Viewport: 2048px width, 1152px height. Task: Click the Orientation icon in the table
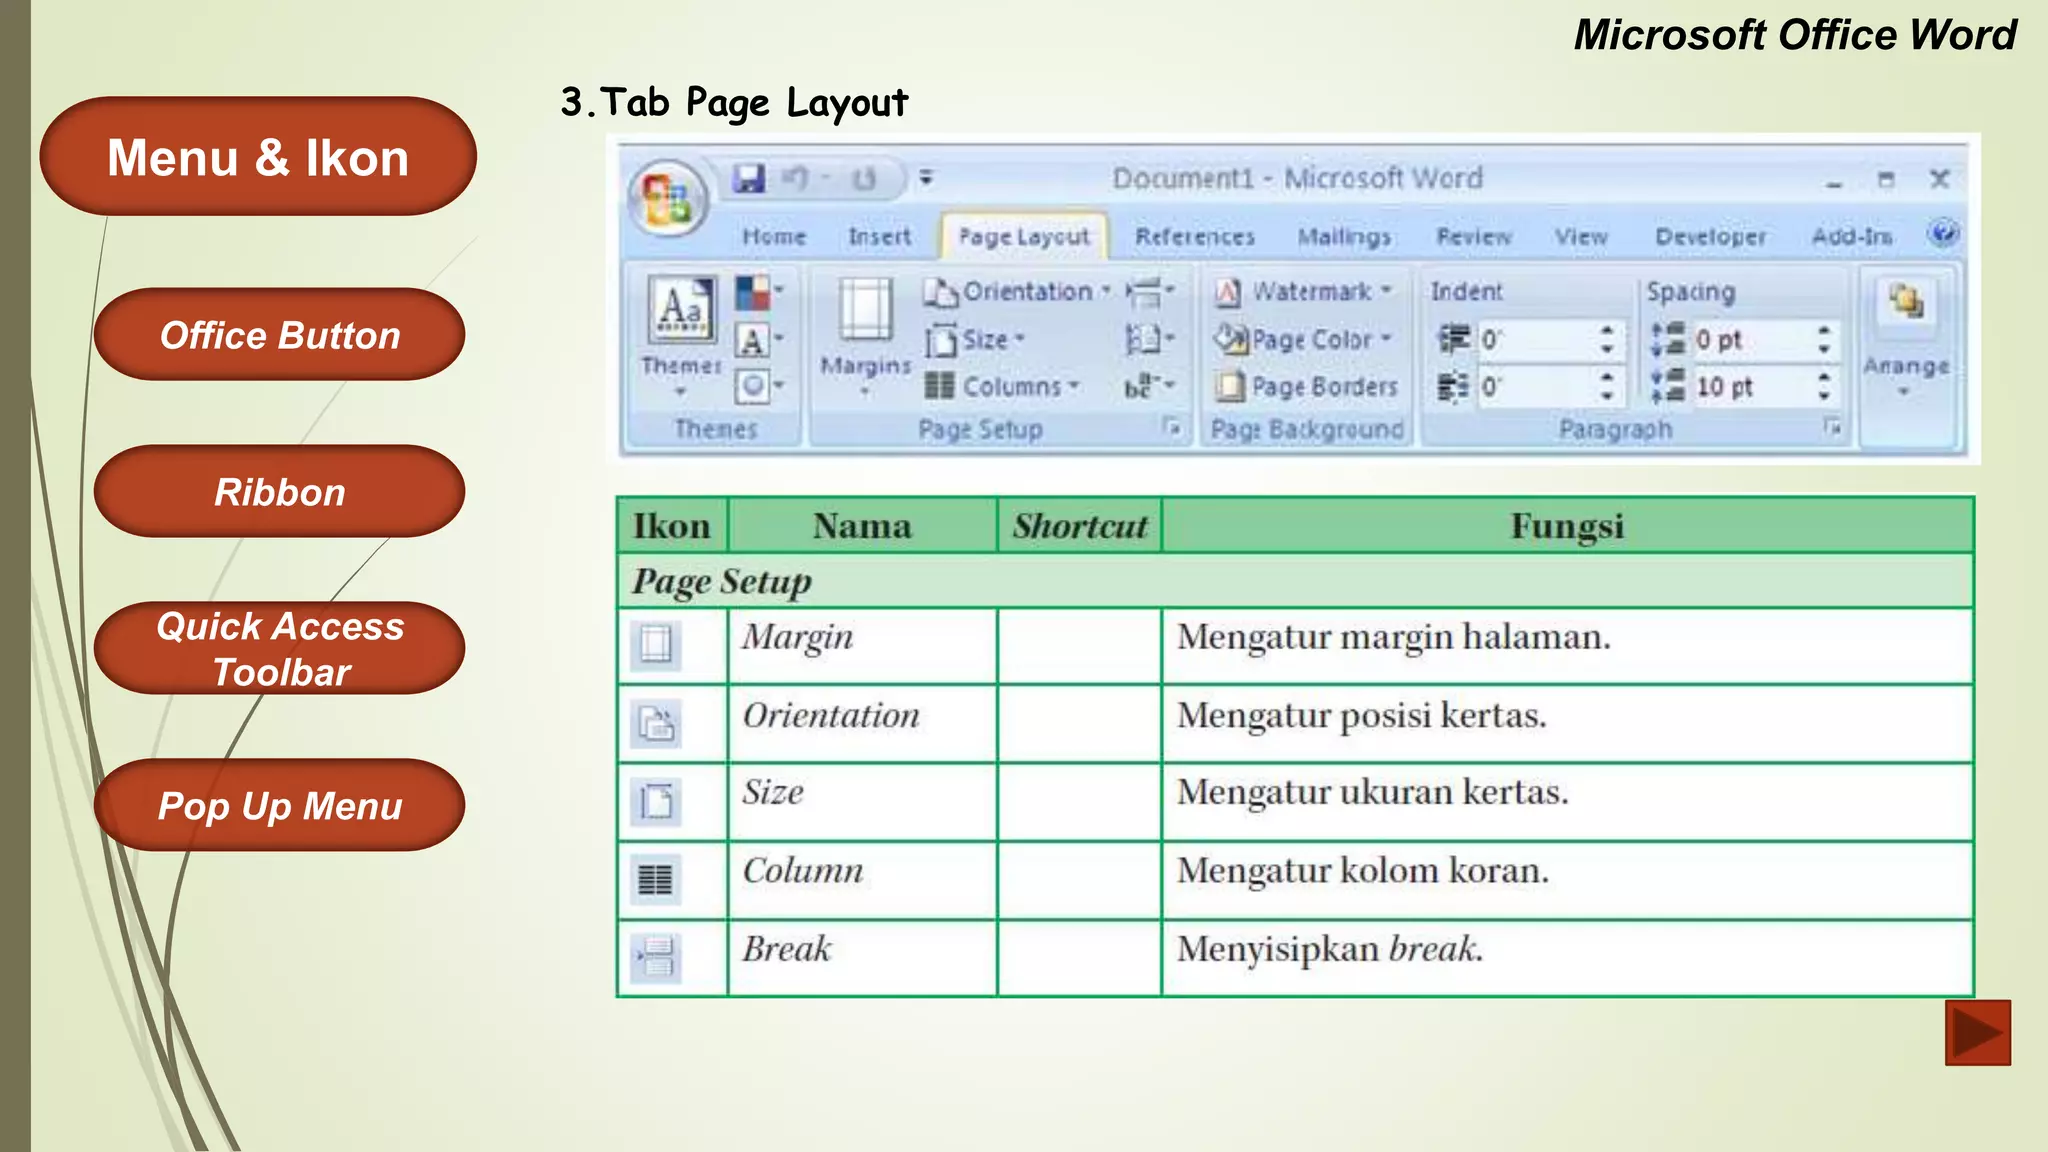(656, 723)
